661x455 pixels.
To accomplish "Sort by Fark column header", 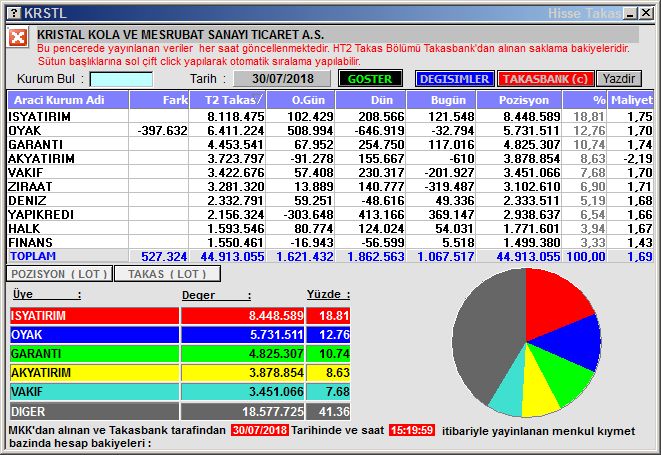I will pos(159,100).
